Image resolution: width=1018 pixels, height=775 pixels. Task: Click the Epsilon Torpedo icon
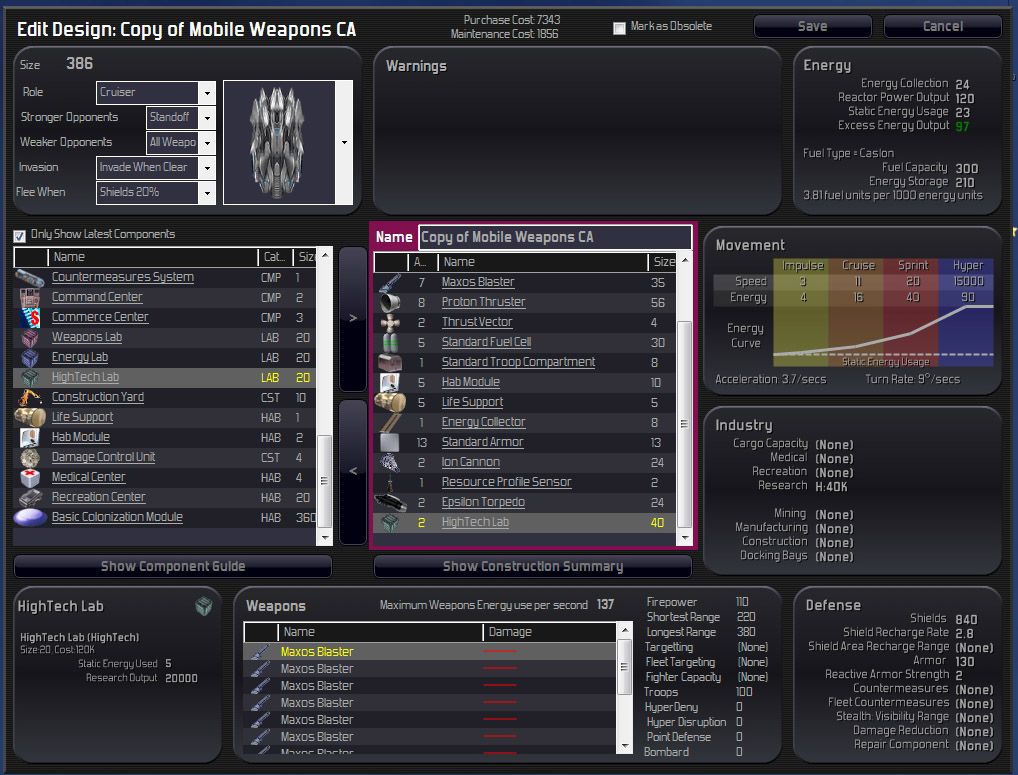pos(390,502)
